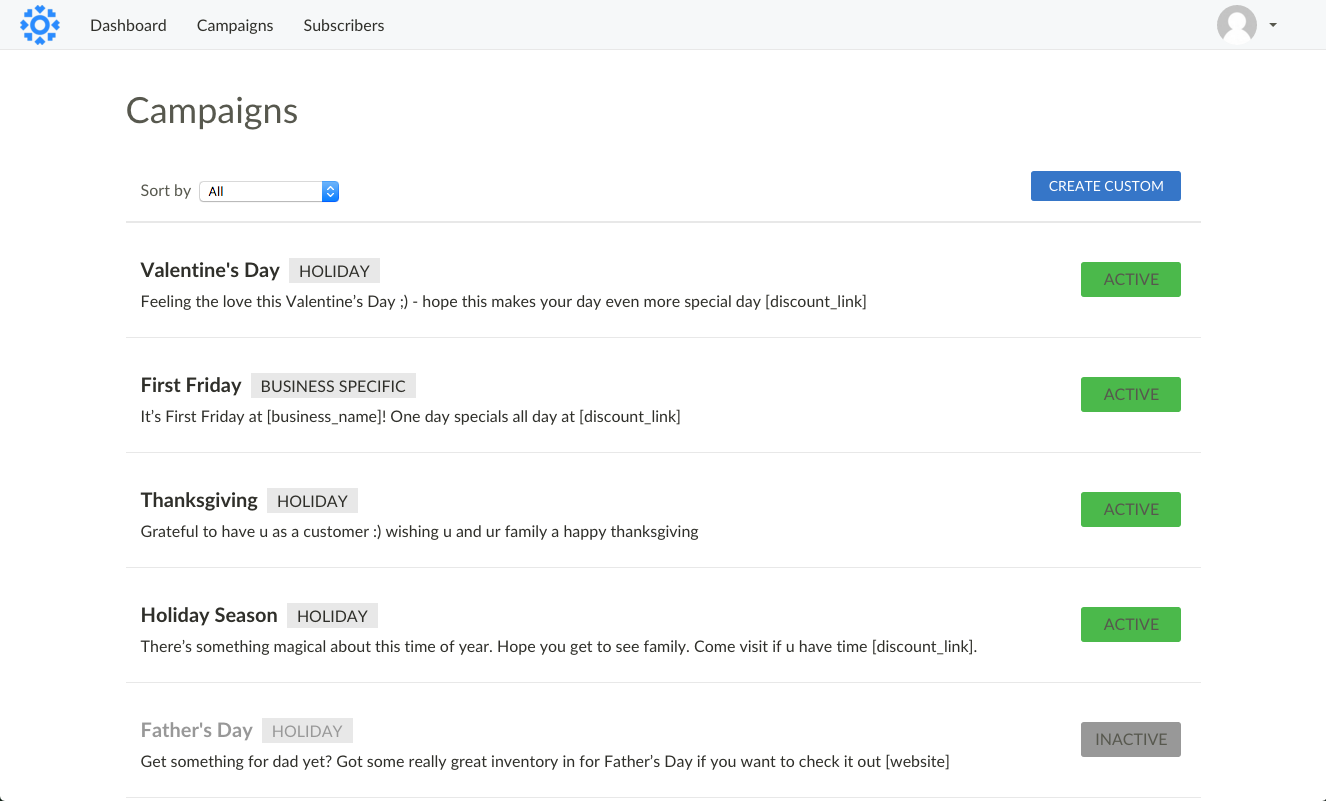This screenshot has height=801, width=1326.
Task: Open the Campaigns nav item
Action: pos(235,25)
